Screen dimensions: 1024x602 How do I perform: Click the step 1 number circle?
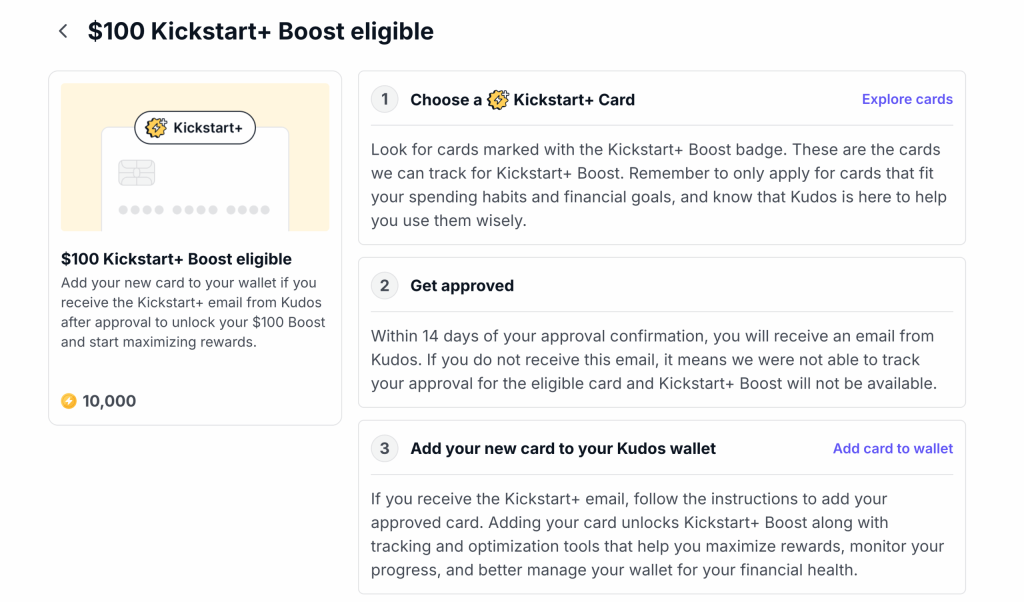385,99
